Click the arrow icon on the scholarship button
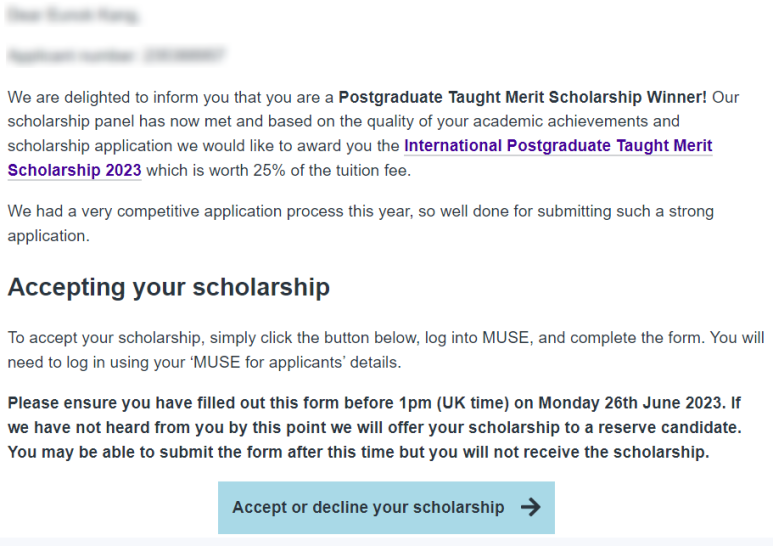This screenshot has height=546, width=773. click(x=530, y=508)
